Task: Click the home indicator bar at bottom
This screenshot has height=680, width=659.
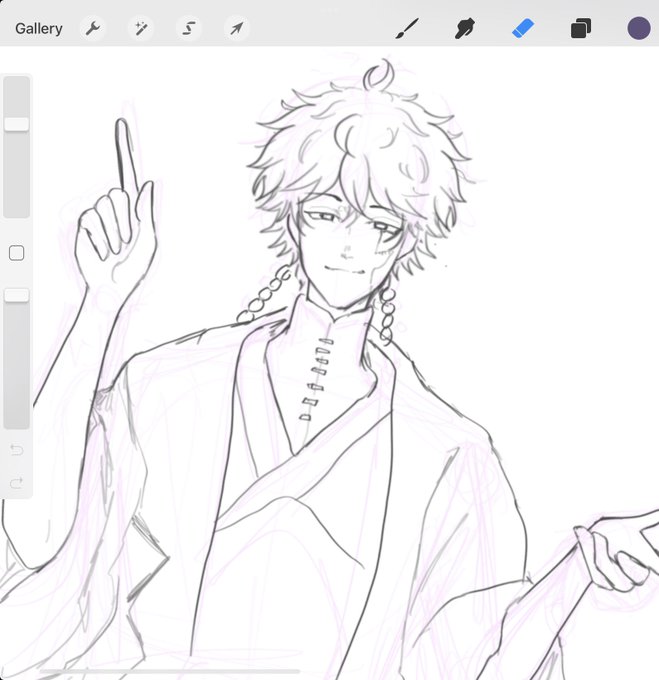Action: coord(170,671)
